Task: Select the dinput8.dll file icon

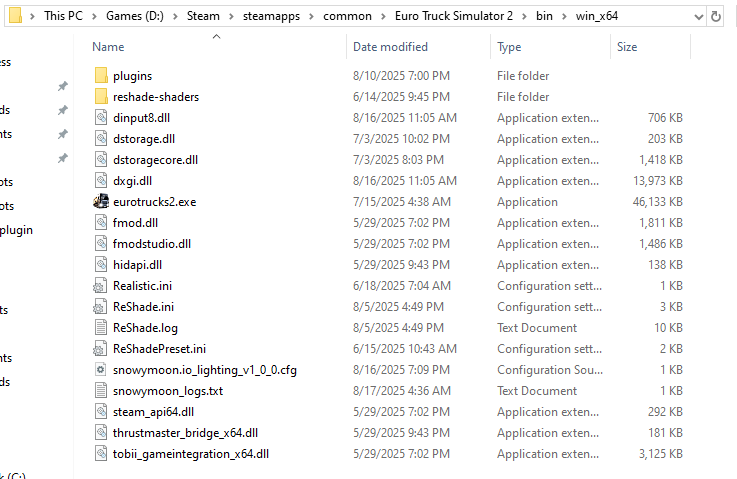Action: (x=101, y=118)
